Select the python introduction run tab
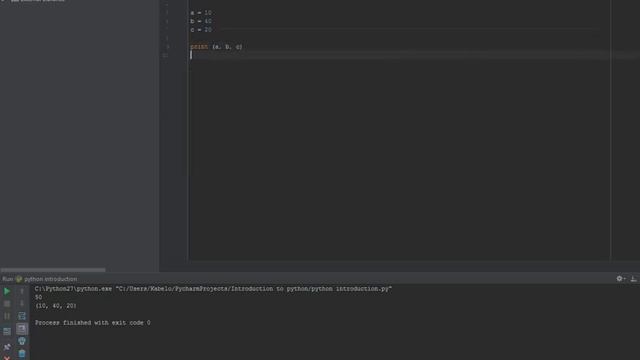640x360 pixels. [x=47, y=279]
